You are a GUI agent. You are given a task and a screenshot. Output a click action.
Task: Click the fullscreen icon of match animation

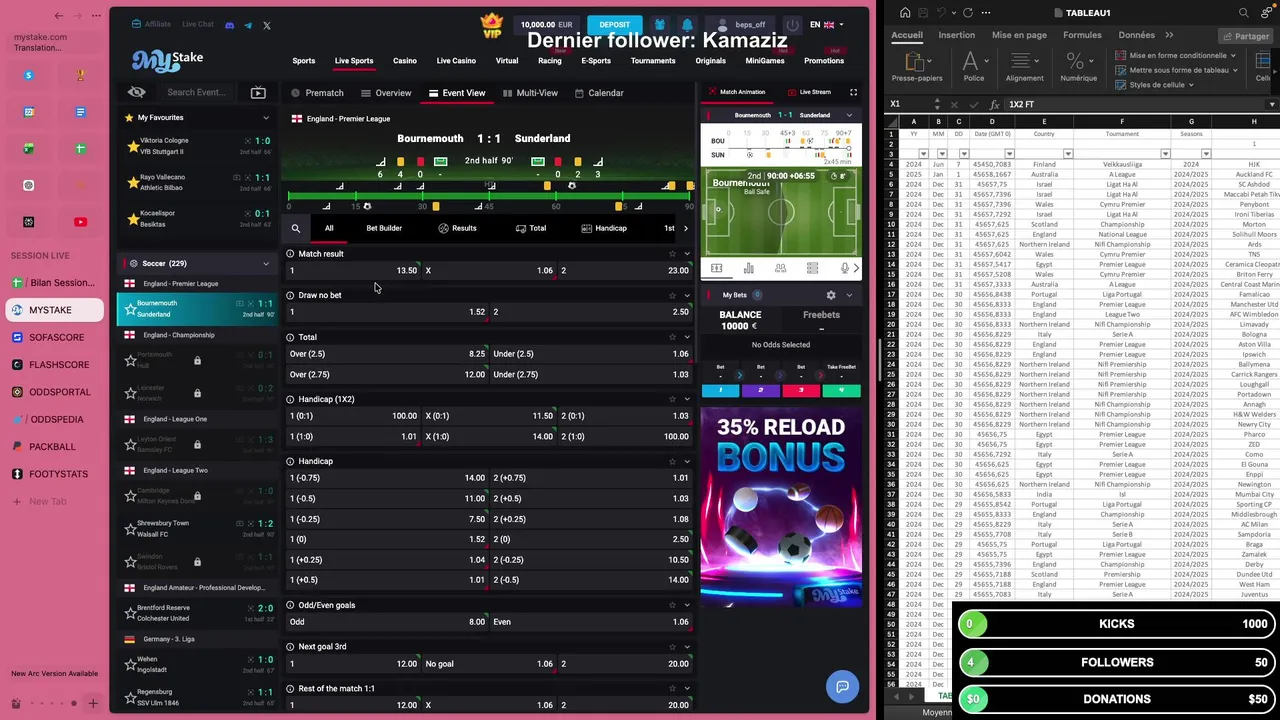[853, 92]
